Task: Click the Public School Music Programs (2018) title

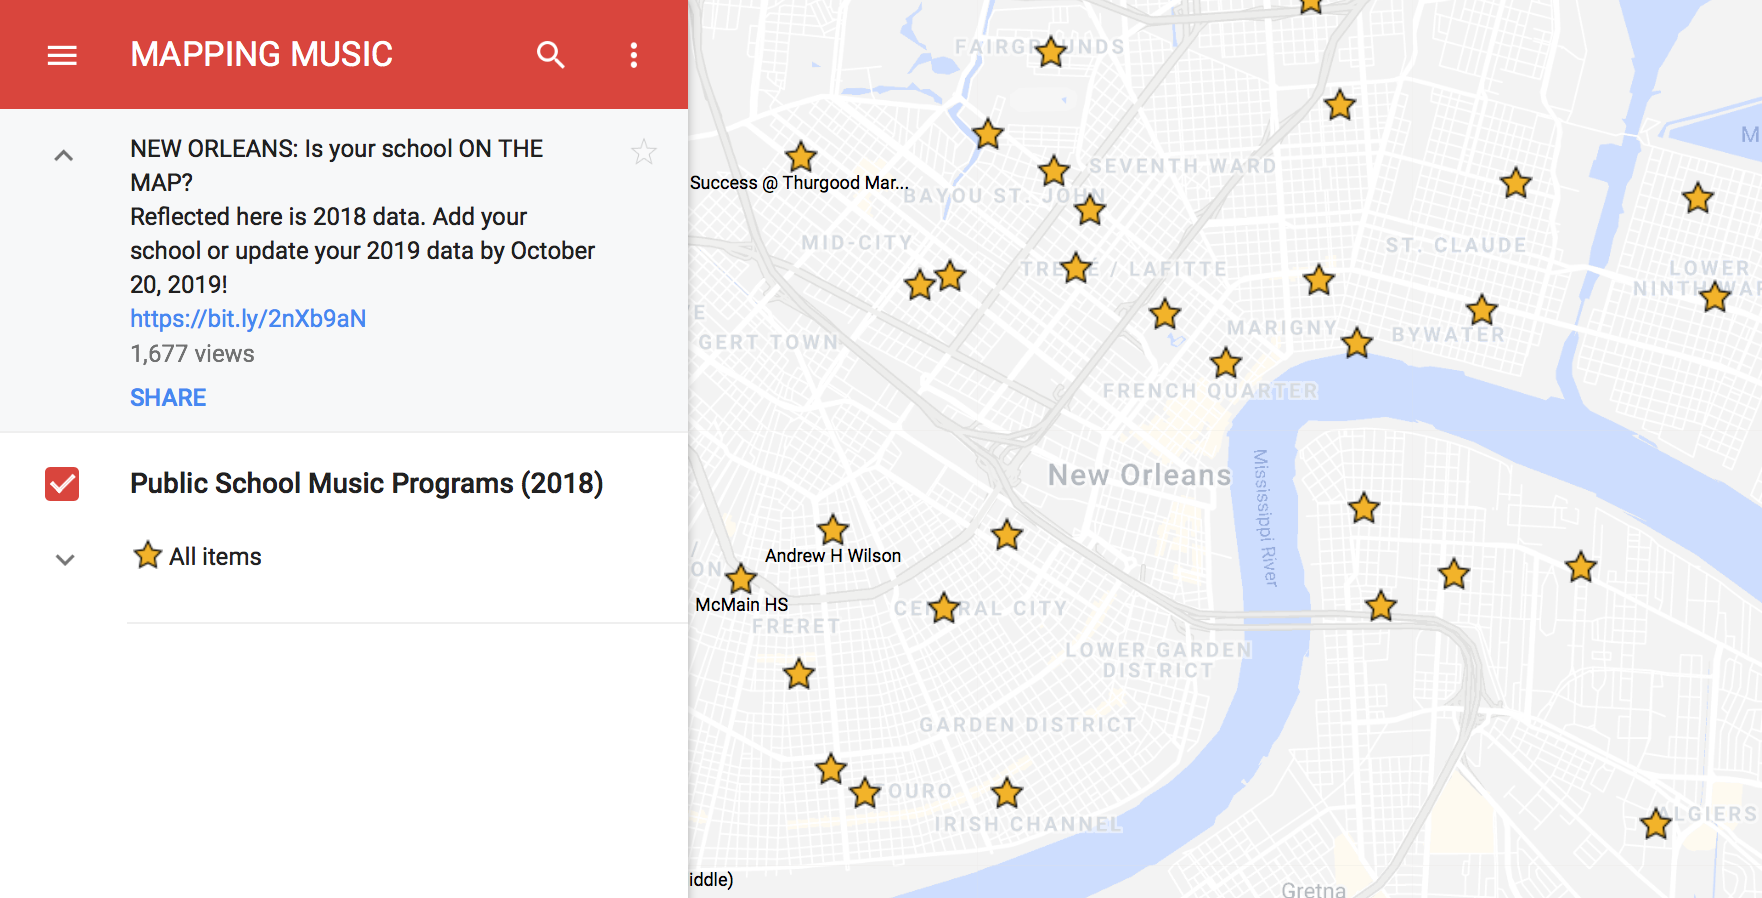Action: pos(367,484)
